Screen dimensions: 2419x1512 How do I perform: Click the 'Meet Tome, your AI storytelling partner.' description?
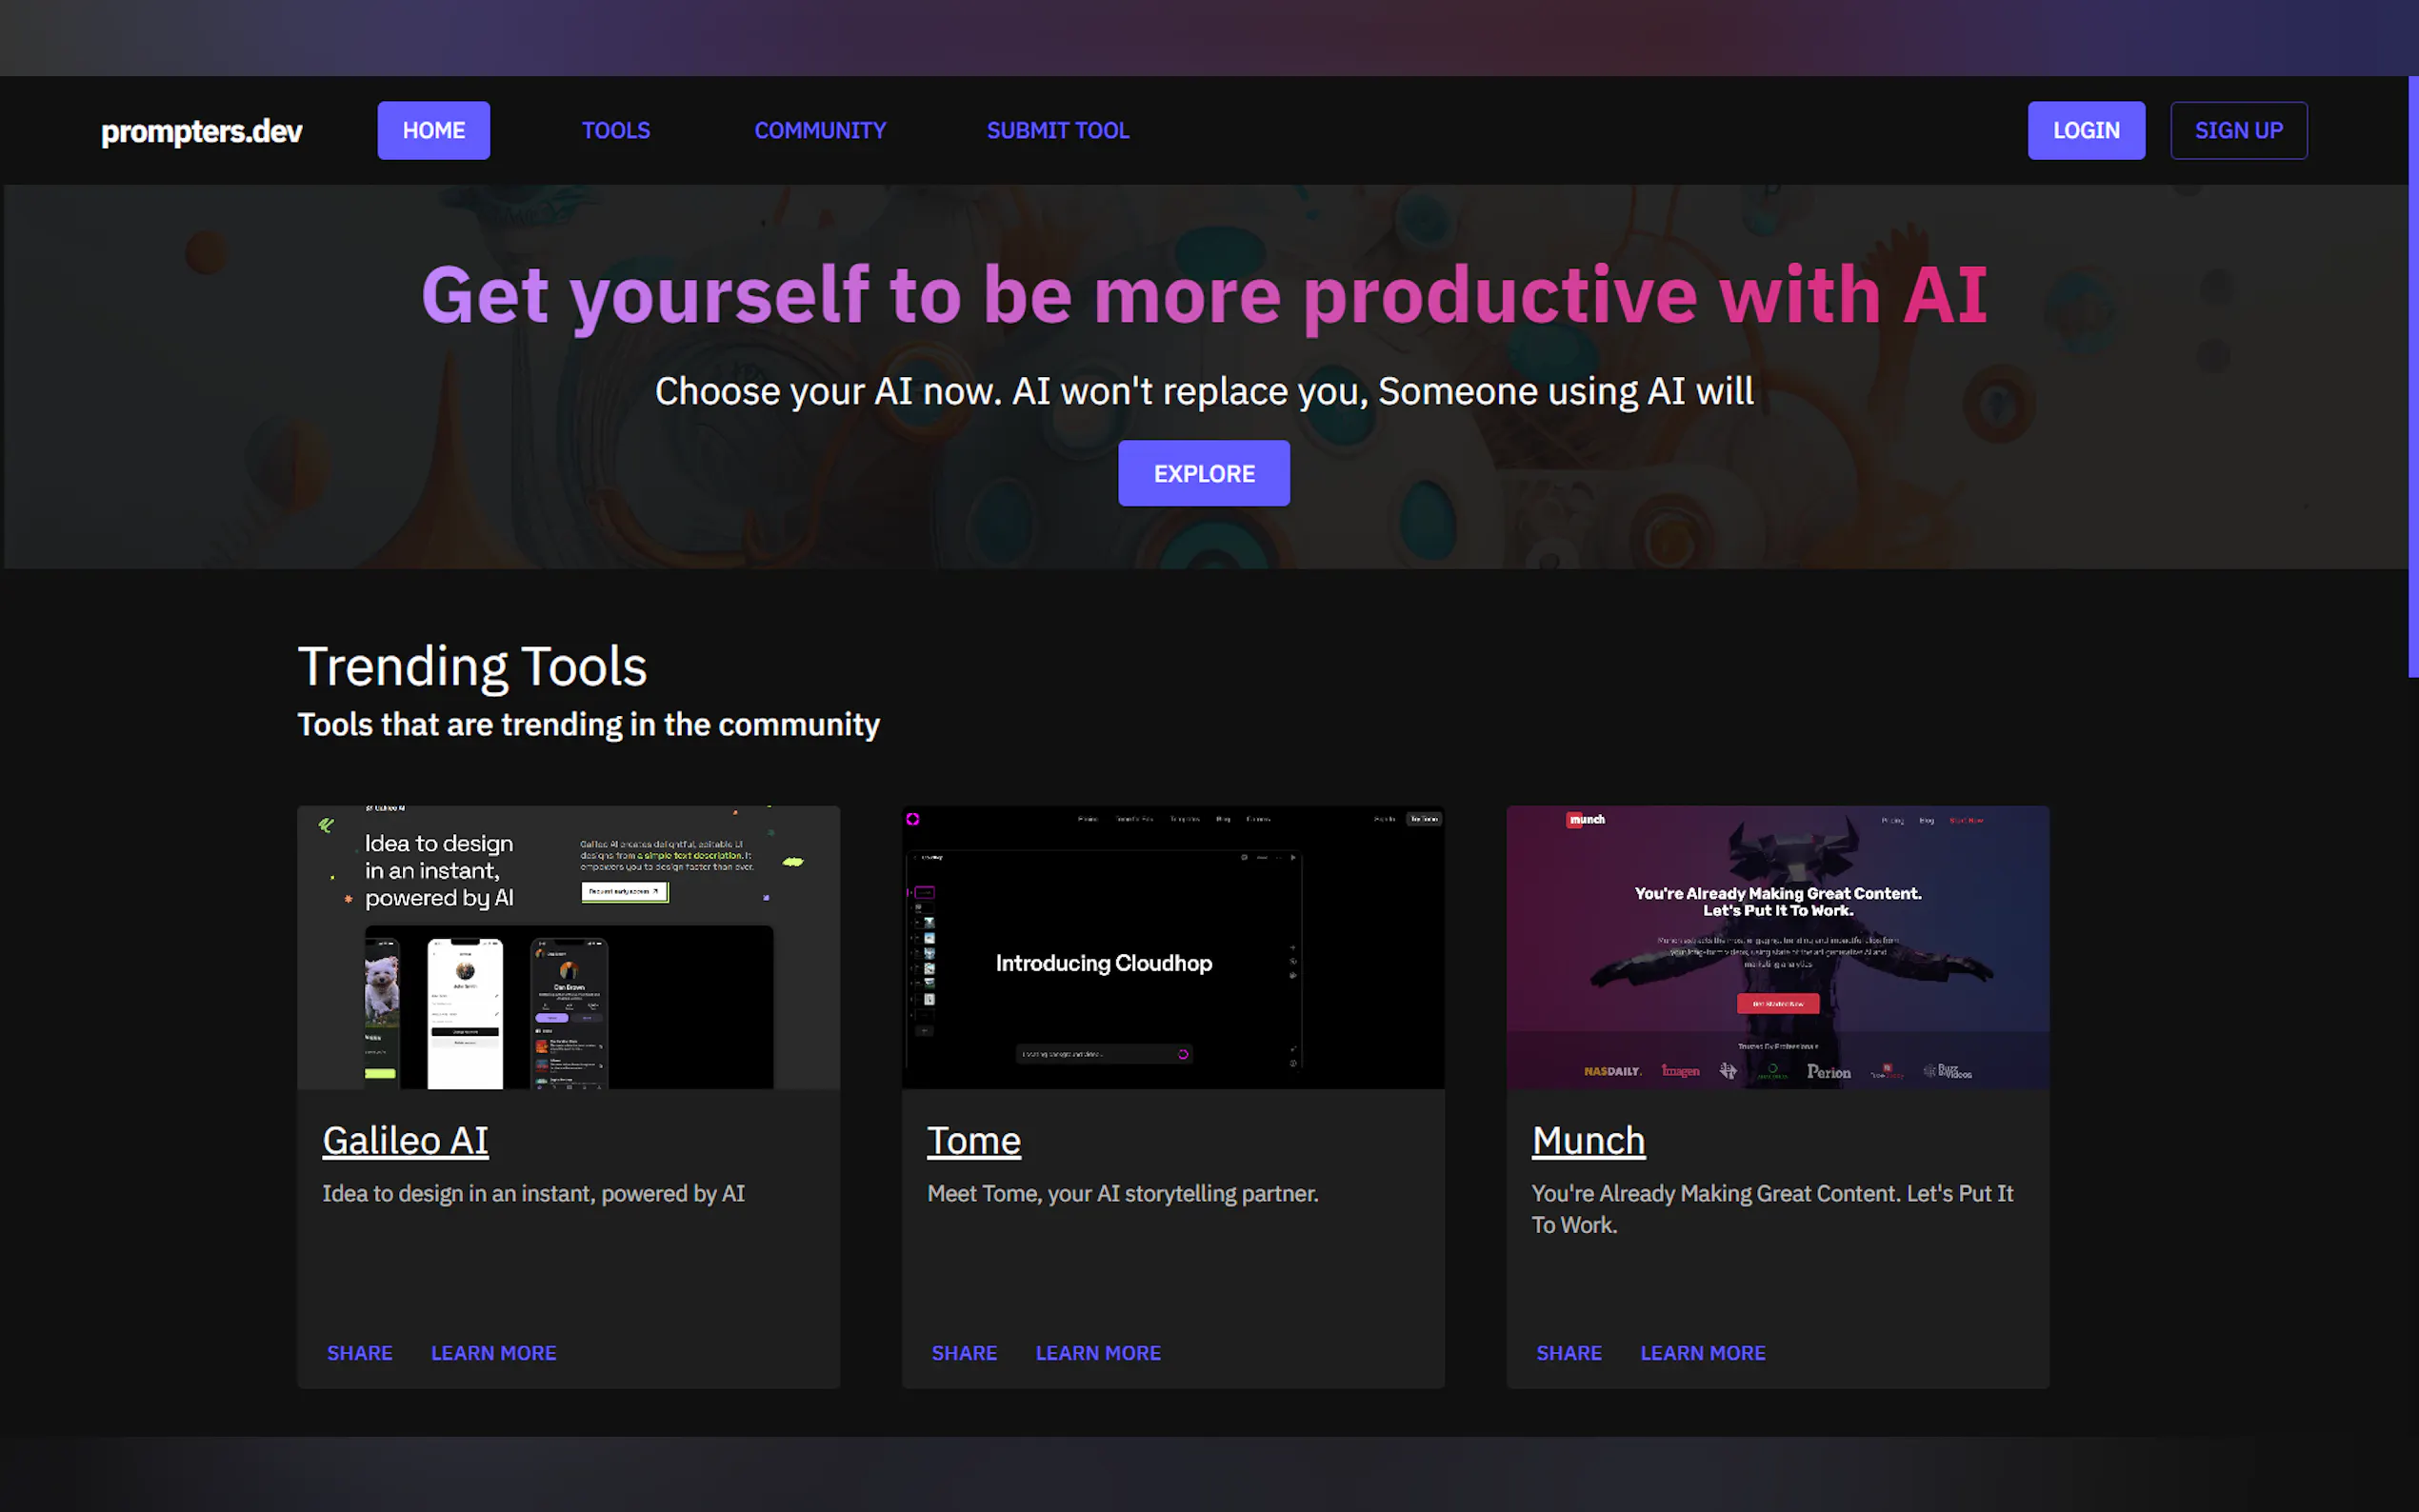pos(1123,1194)
